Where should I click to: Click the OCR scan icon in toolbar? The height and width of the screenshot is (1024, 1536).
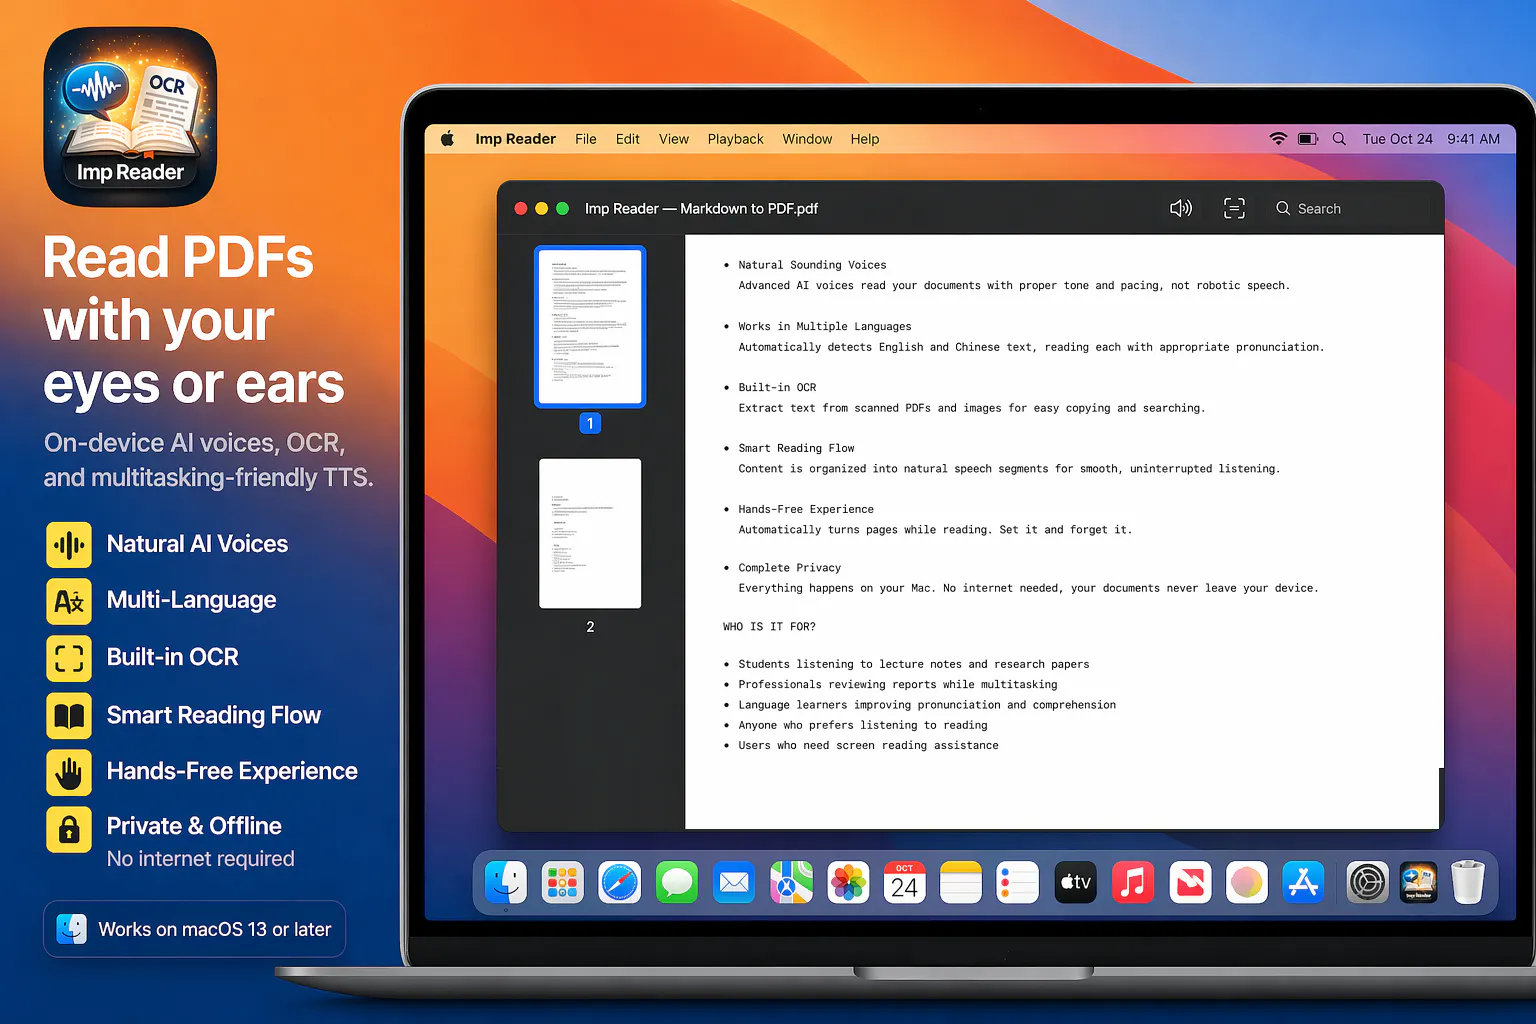click(x=1234, y=208)
